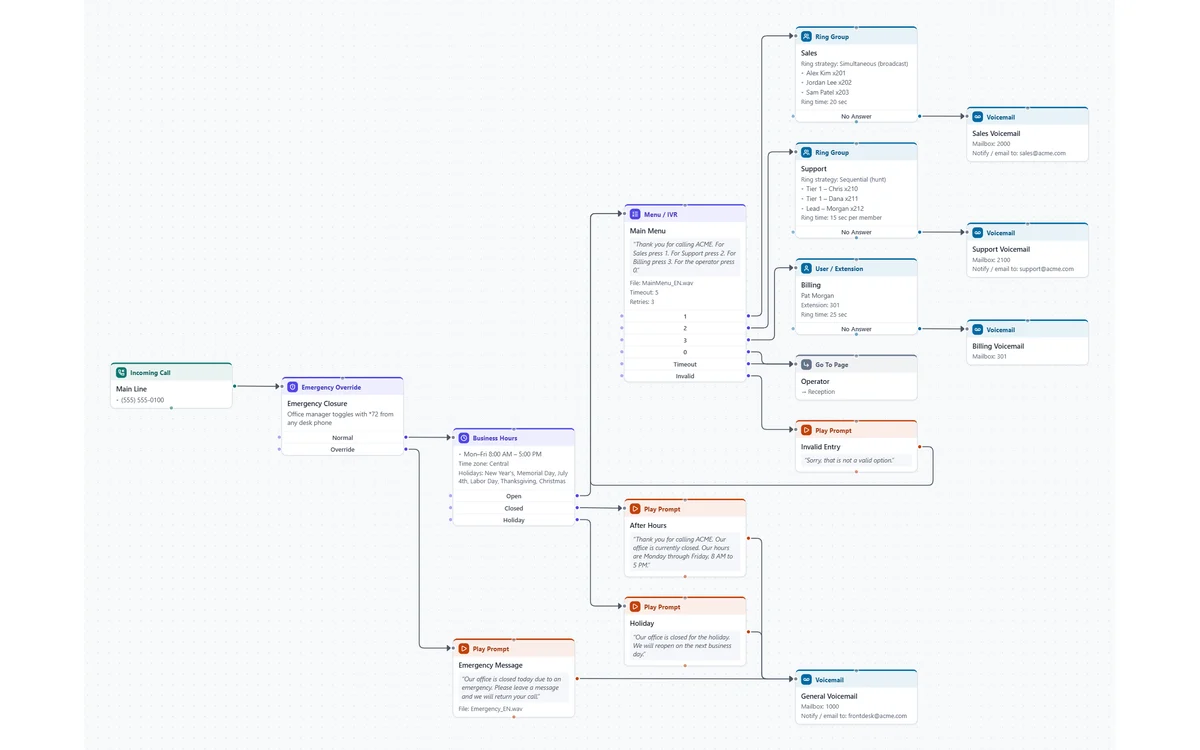Click the Play Prompt icon on Holiday node
Screen dimensions: 1200x750
[x=634, y=607]
